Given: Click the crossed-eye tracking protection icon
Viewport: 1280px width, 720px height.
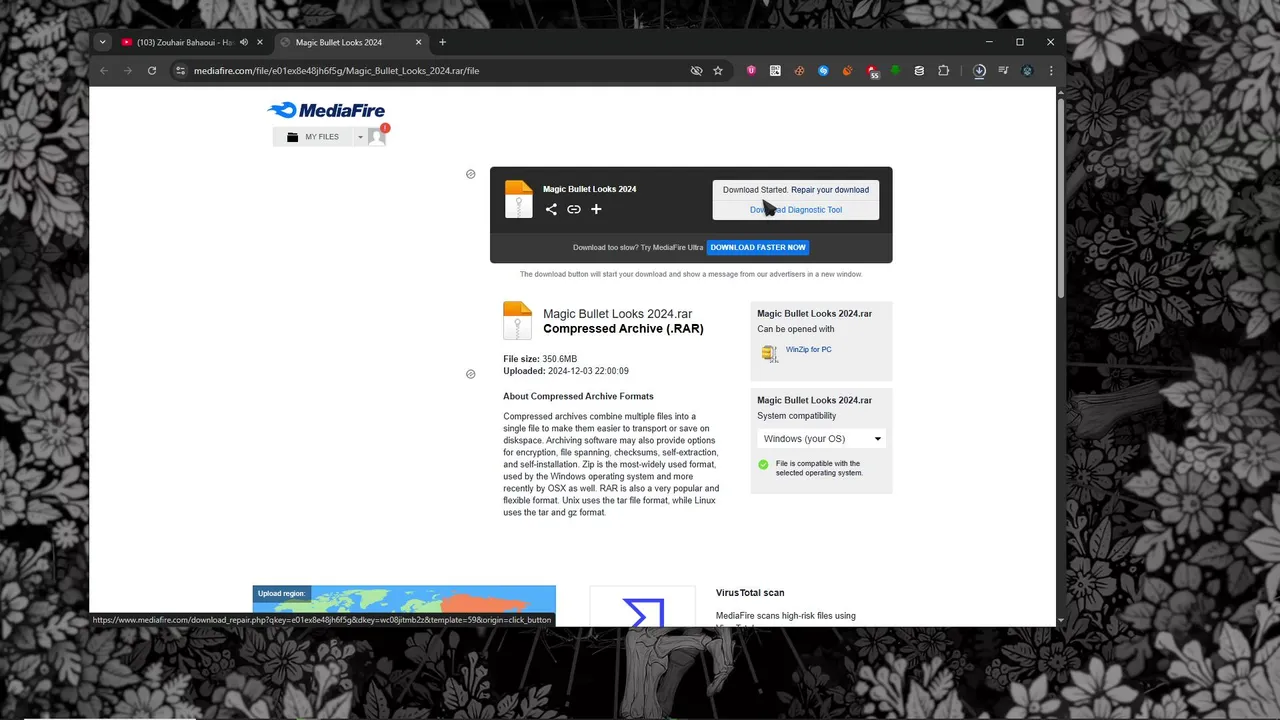Looking at the screenshot, I should pyautogui.click(x=697, y=71).
